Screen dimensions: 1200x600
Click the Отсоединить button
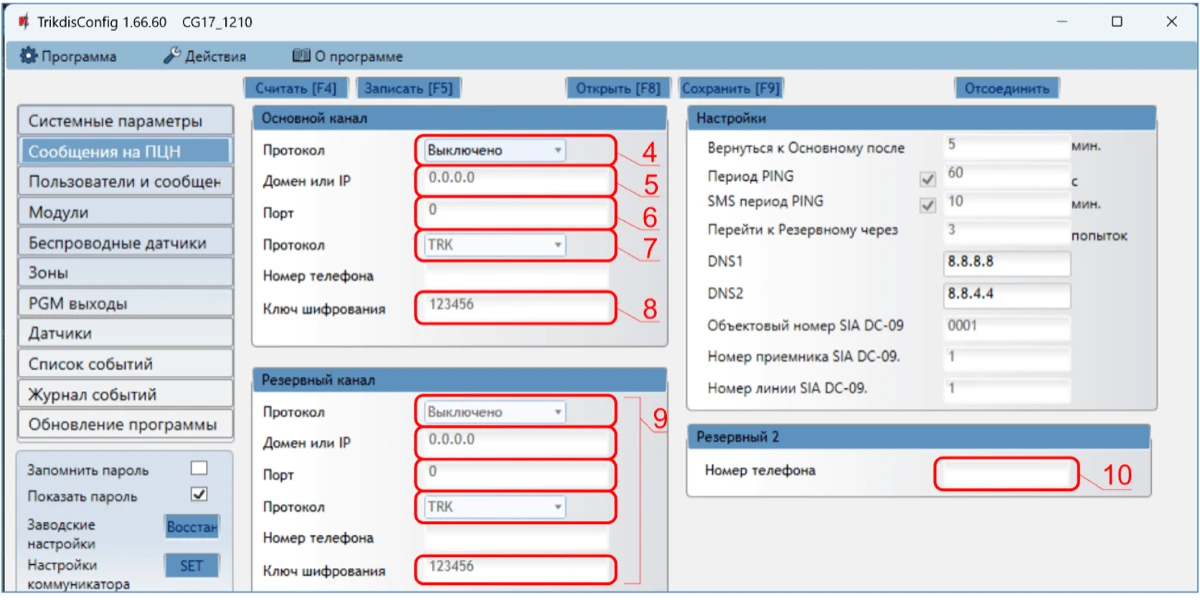click(x=1006, y=88)
